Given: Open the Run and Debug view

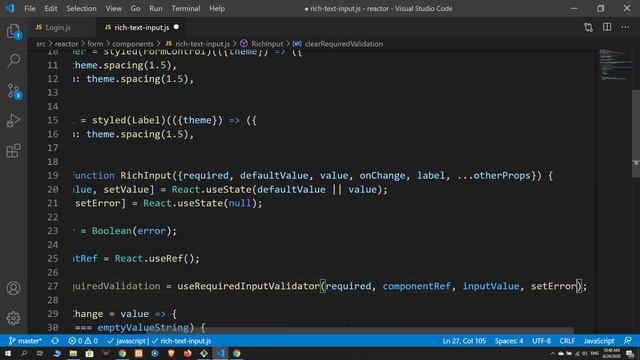Looking at the screenshot, I should (13, 120).
